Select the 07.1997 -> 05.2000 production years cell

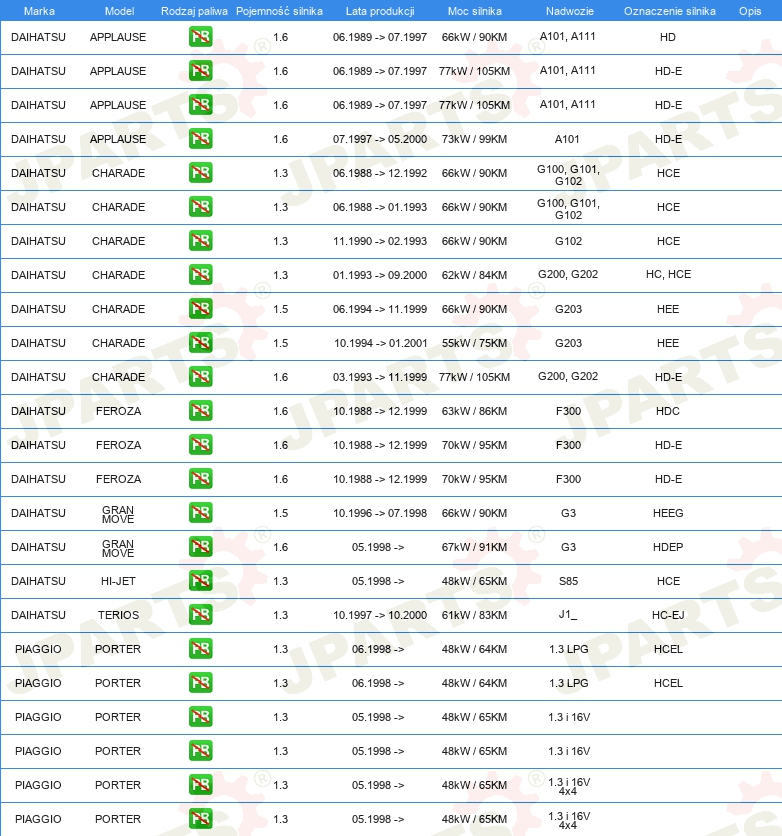click(x=380, y=139)
